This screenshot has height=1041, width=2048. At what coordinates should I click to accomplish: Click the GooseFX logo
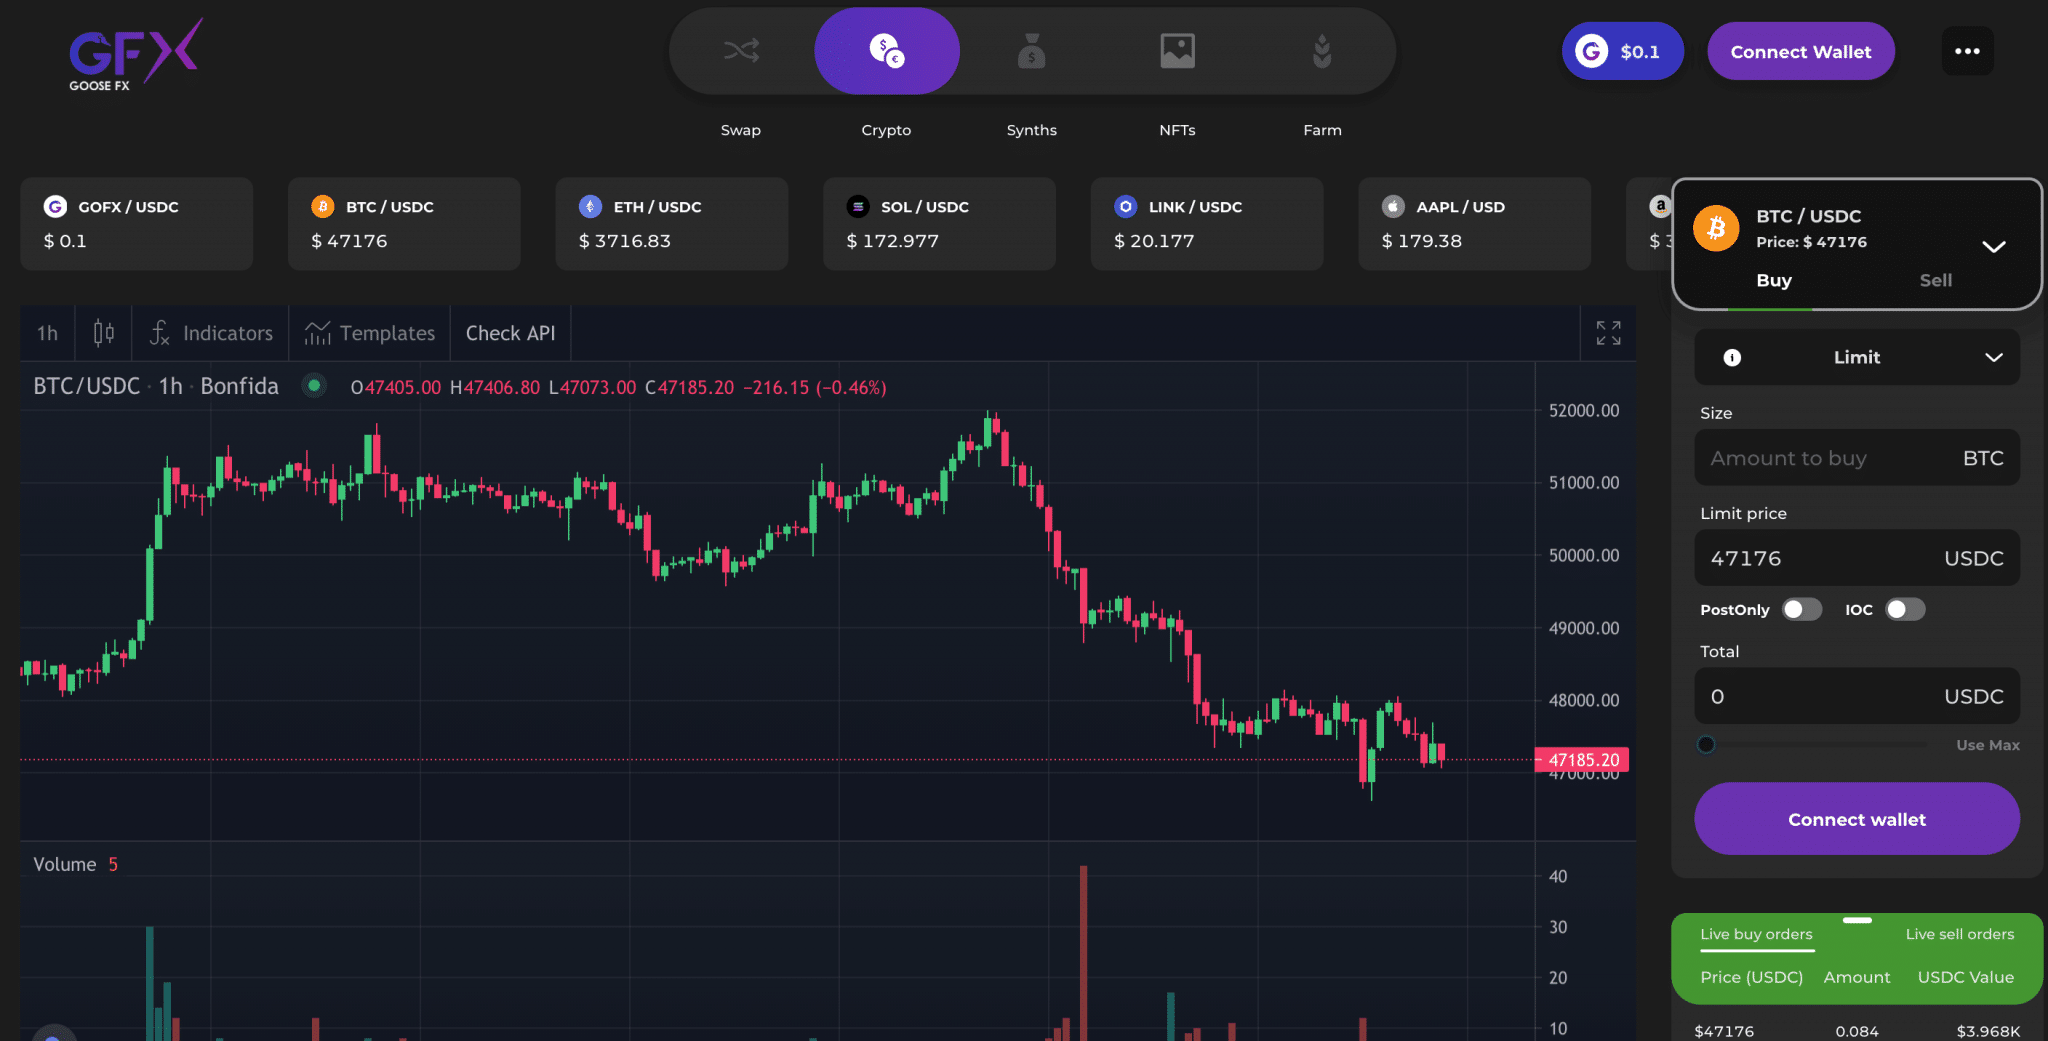(134, 56)
